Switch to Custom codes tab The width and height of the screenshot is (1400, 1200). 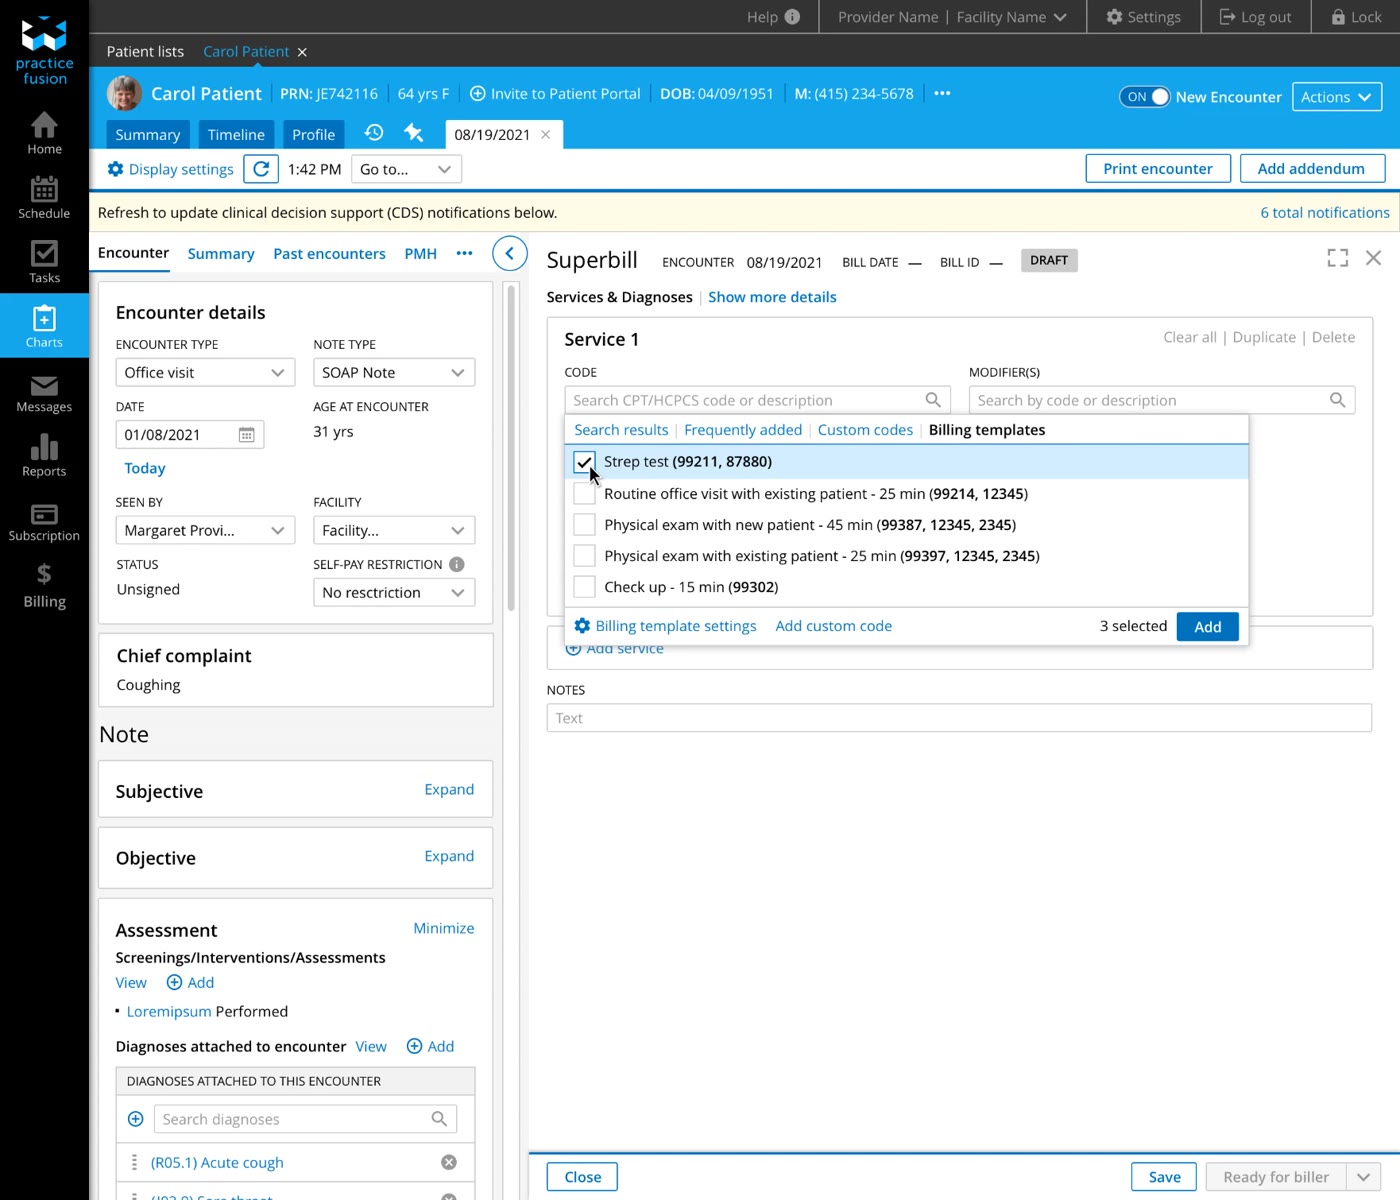point(865,430)
